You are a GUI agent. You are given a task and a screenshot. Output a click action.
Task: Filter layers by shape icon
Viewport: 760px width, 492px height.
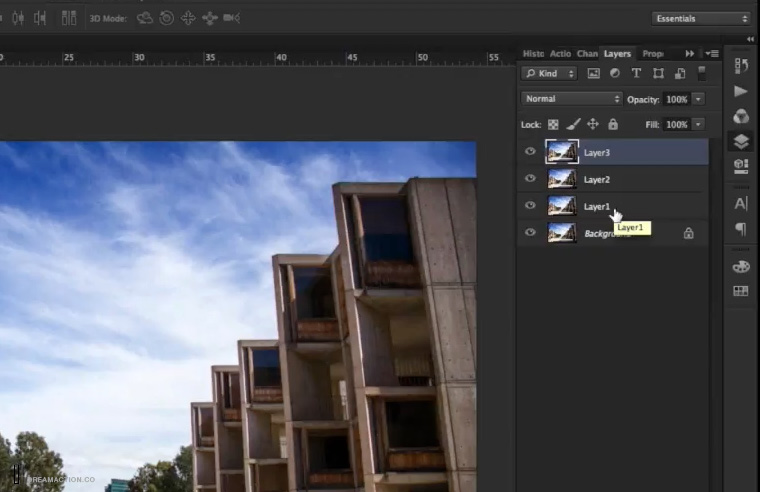pos(658,73)
